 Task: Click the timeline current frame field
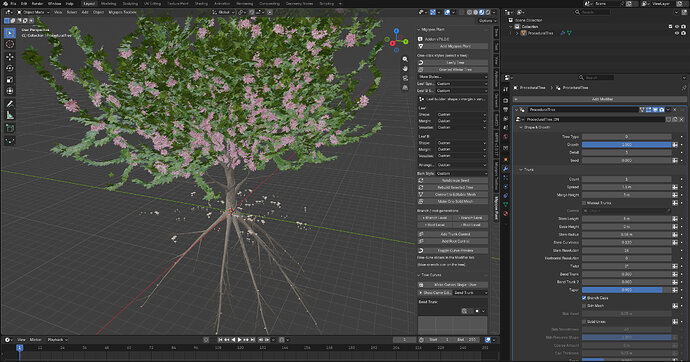coord(404,340)
